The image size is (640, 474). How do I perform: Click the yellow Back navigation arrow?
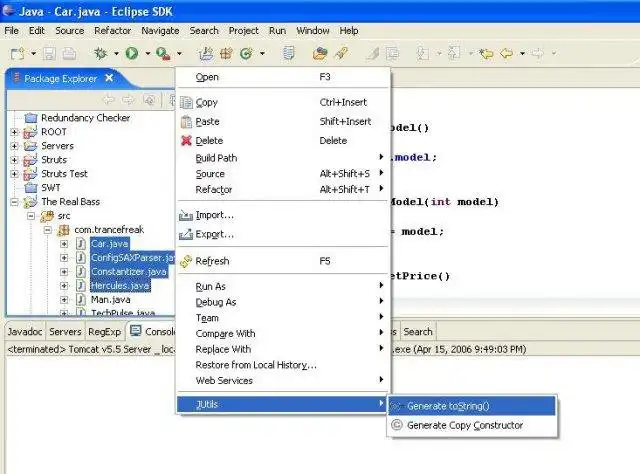coord(507,53)
